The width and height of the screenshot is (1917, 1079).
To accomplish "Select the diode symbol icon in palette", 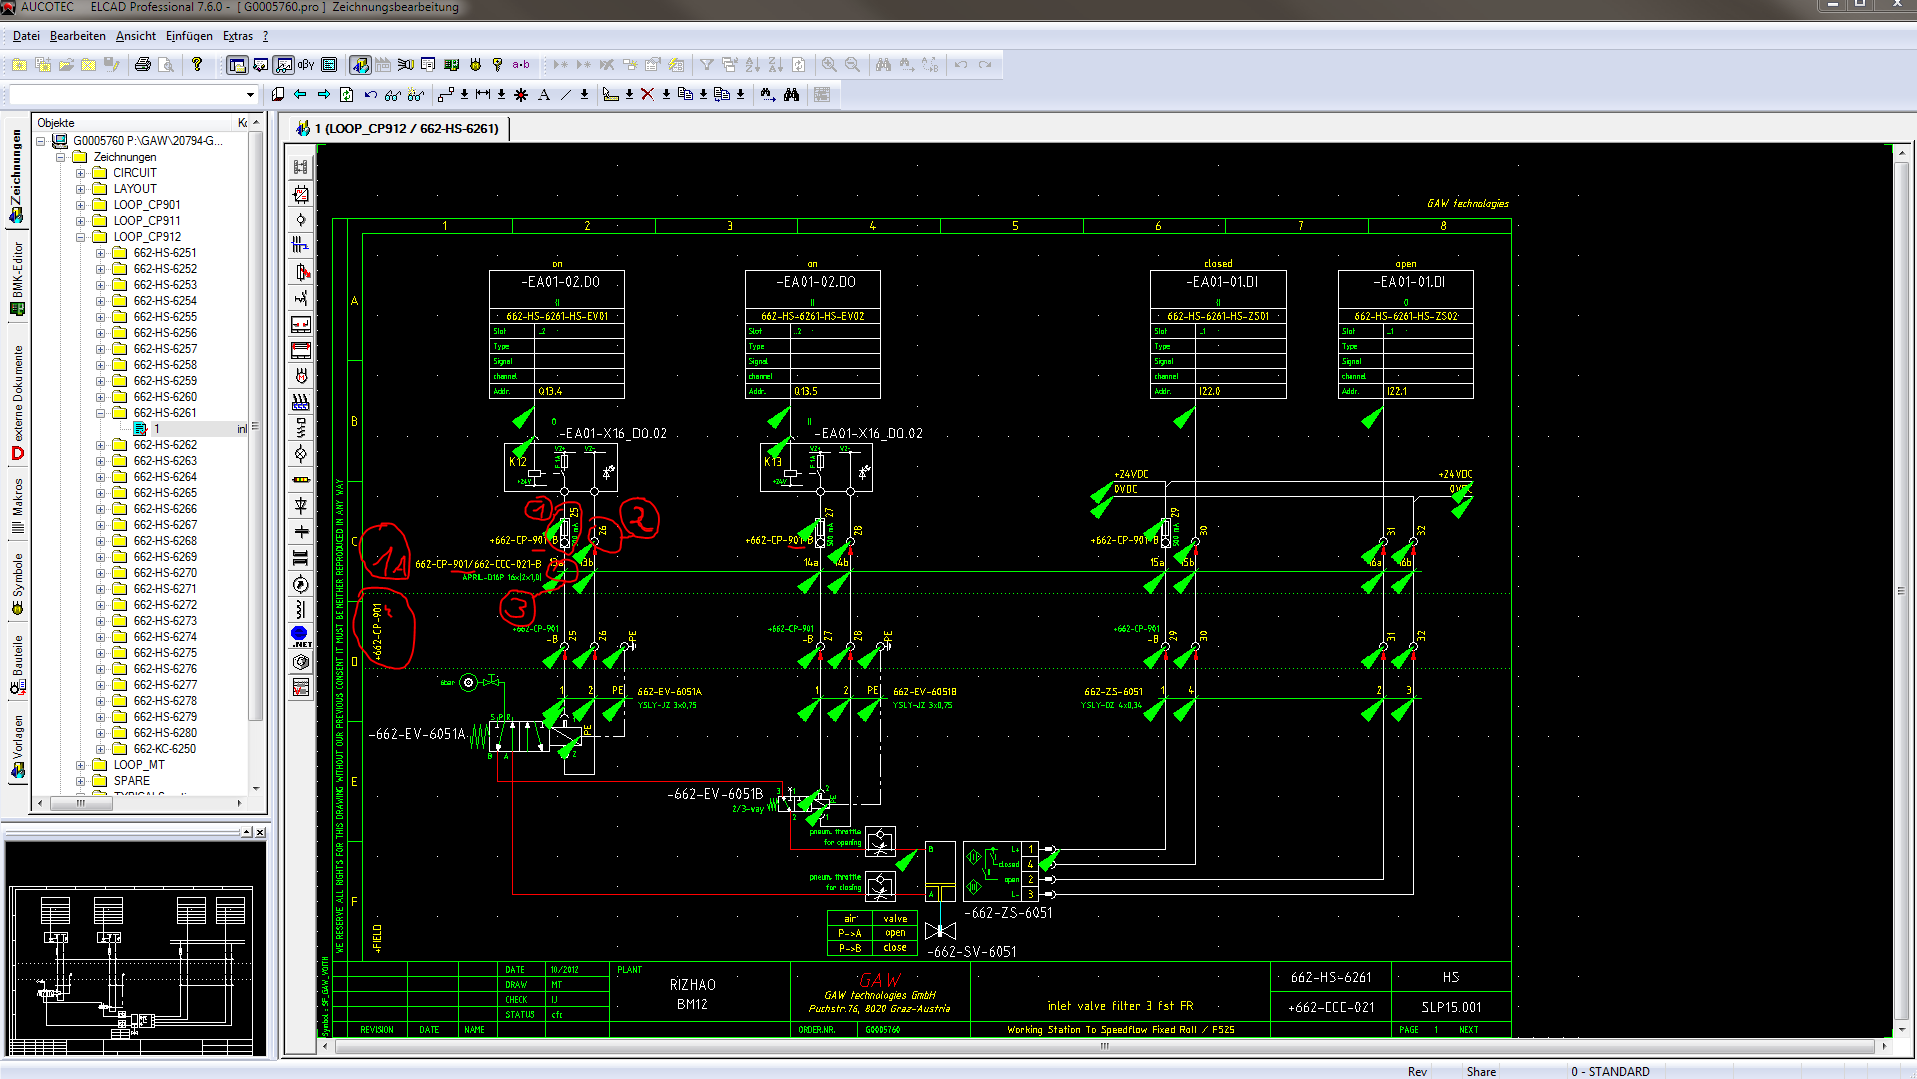I will 300,507.
